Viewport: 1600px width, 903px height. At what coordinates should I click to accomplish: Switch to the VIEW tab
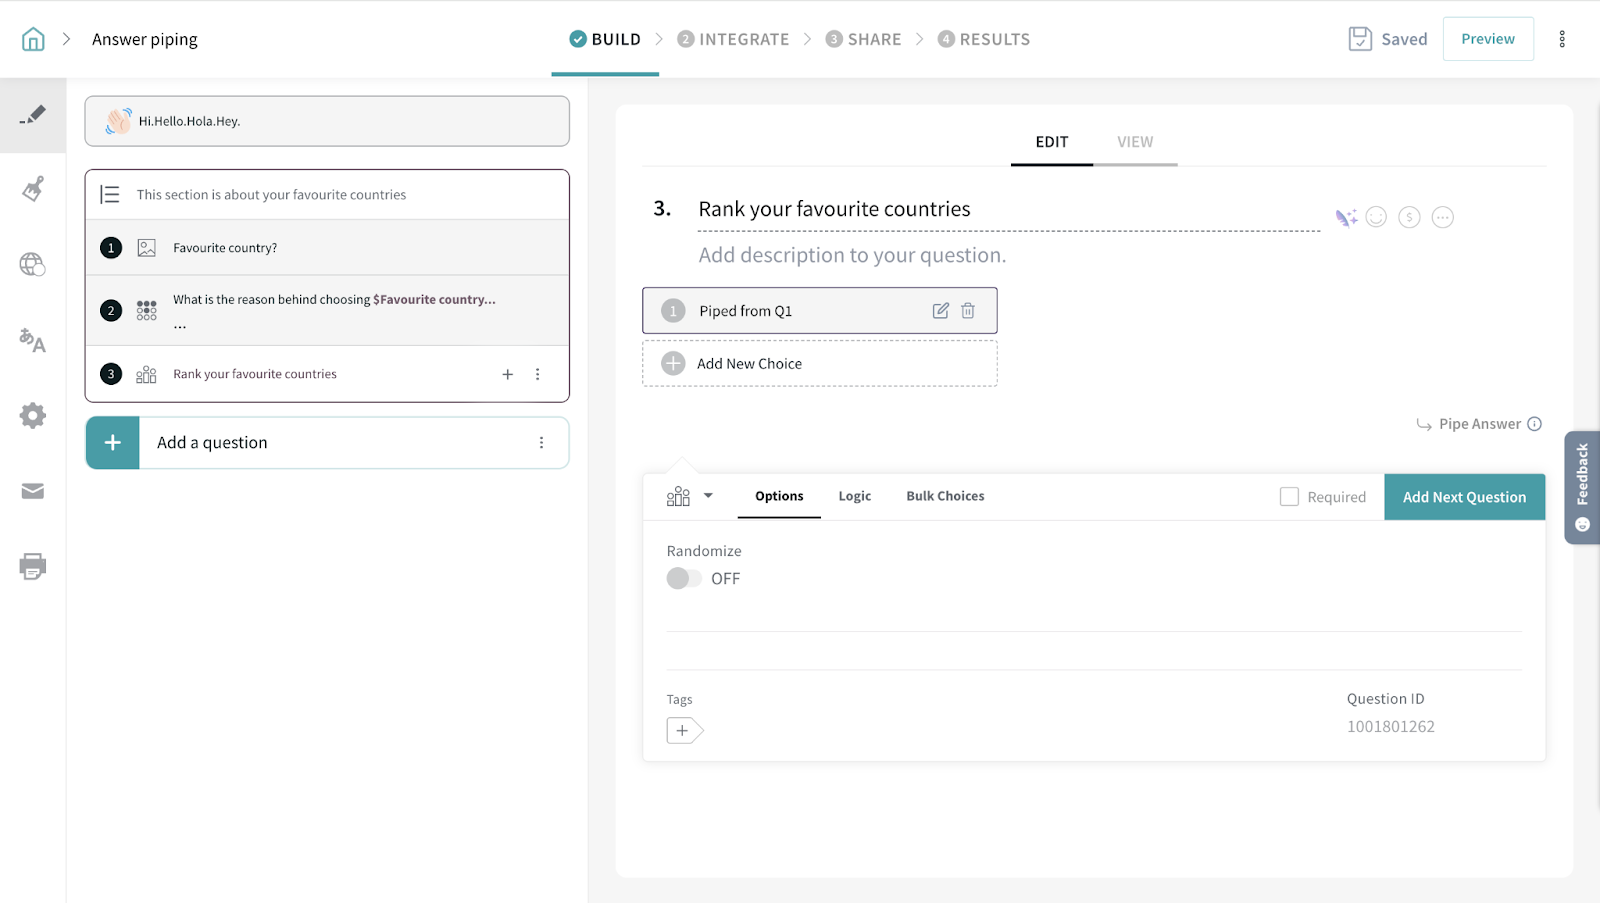pos(1135,142)
